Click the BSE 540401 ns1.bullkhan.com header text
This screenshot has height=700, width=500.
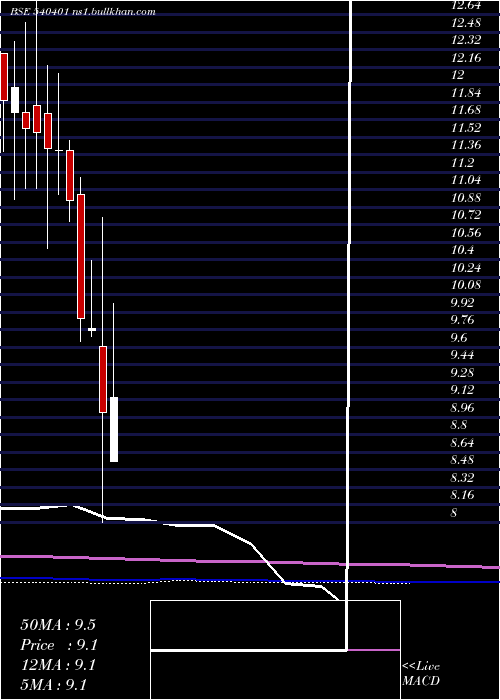(x=83, y=12)
